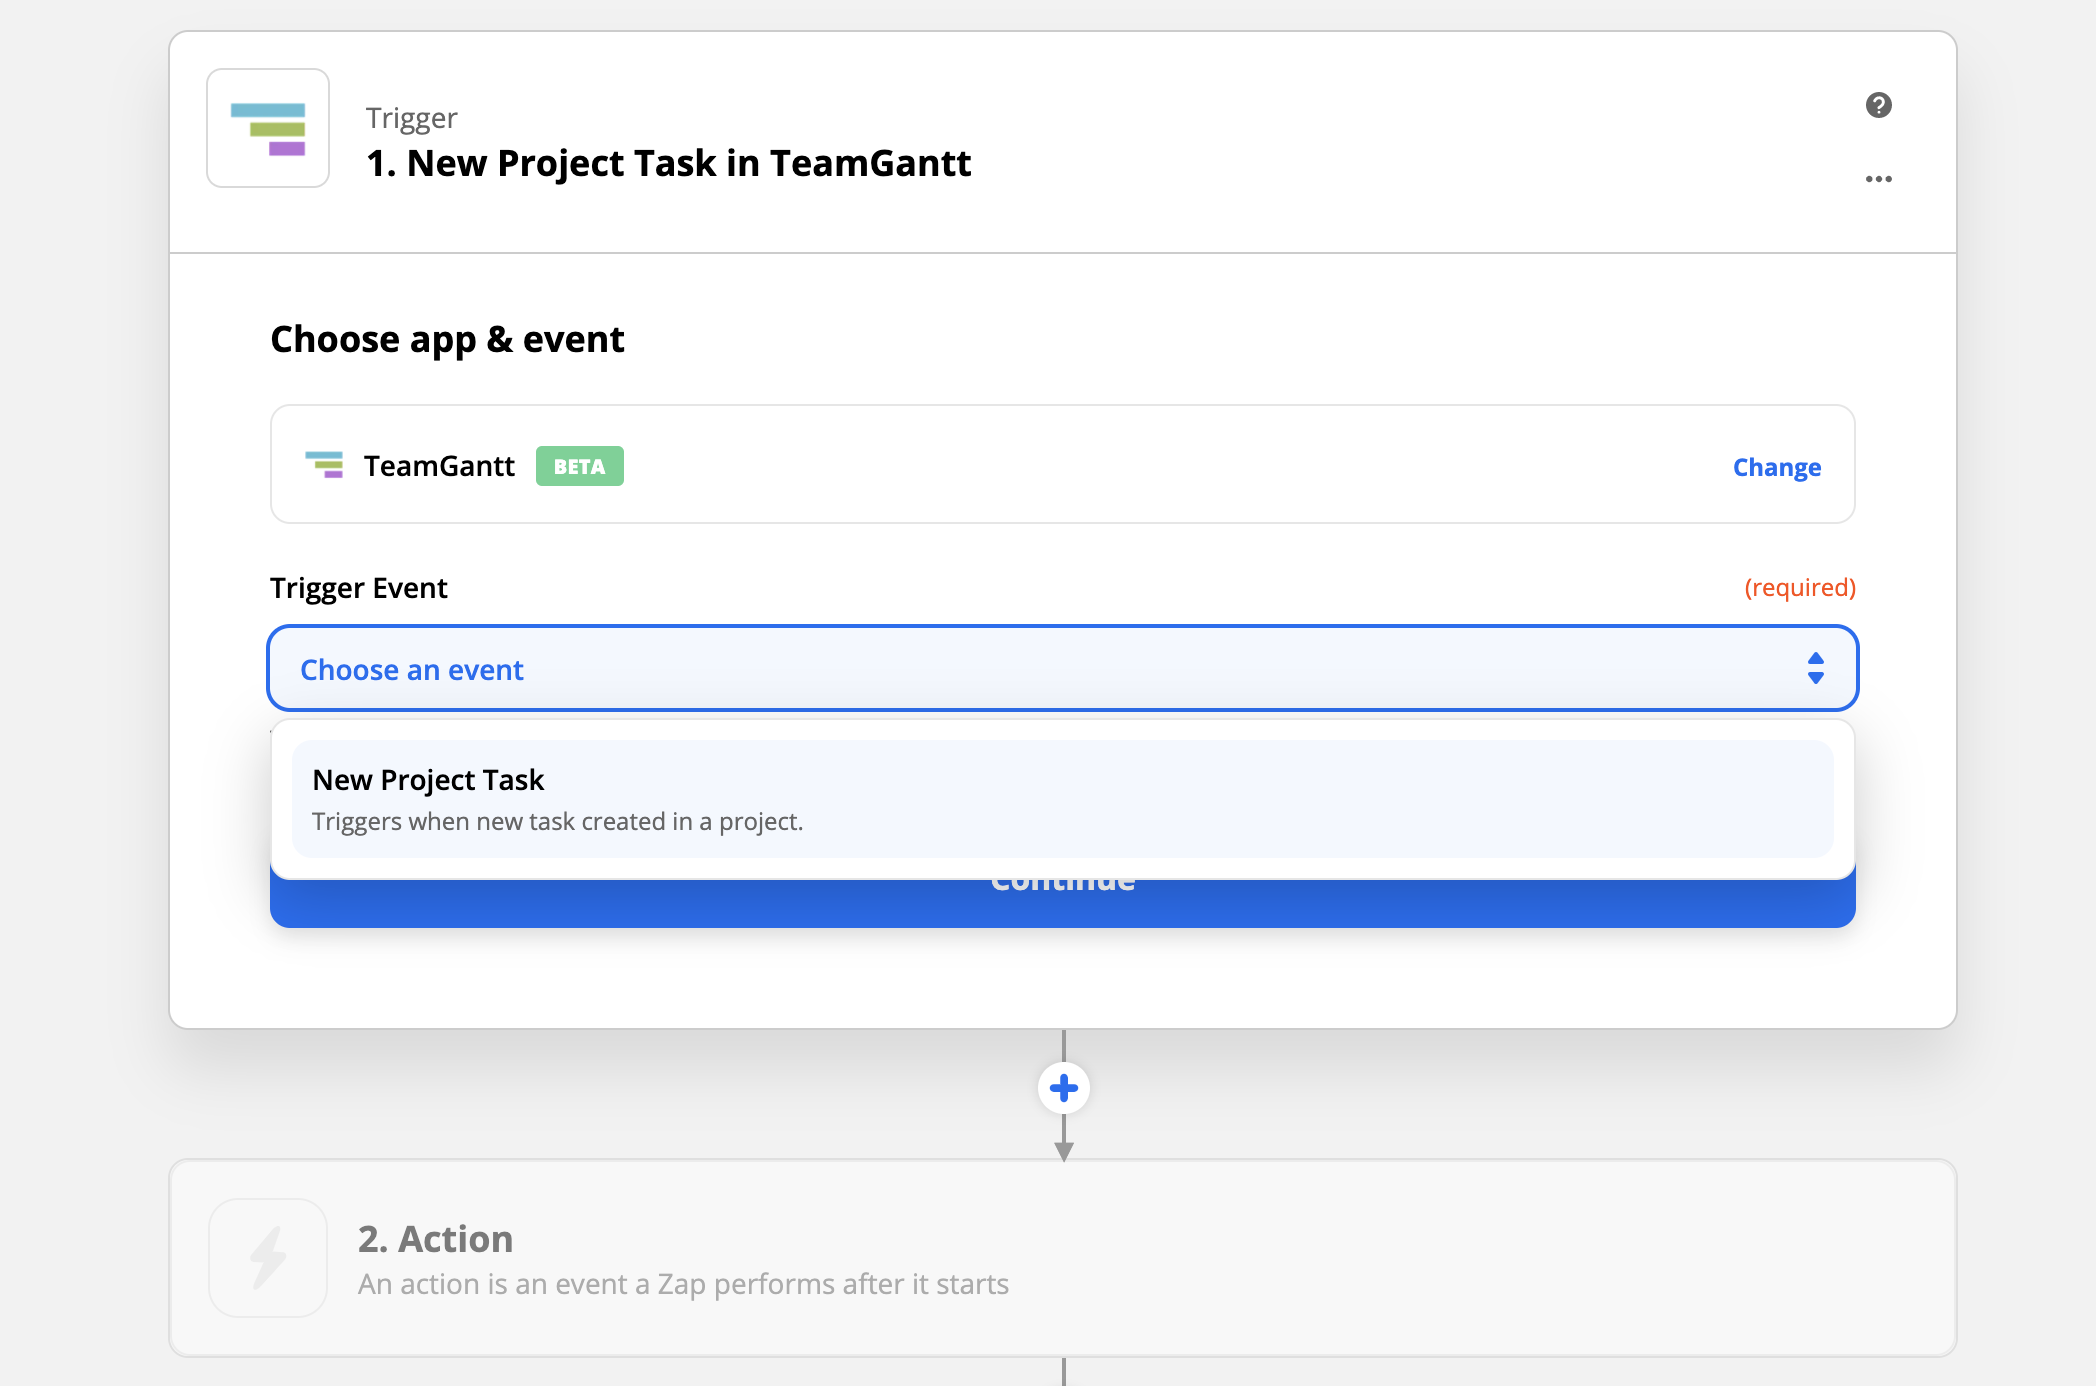Image resolution: width=2096 pixels, height=1386 pixels.
Task: Click the Change link for TeamGantt
Action: click(x=1776, y=466)
